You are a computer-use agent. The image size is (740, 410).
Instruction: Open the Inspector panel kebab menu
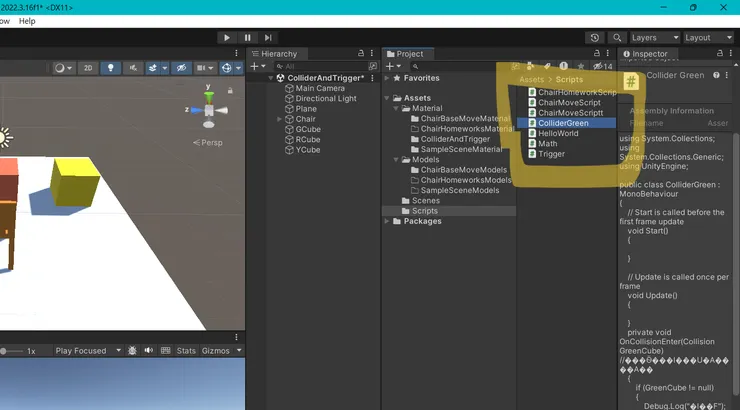click(731, 53)
